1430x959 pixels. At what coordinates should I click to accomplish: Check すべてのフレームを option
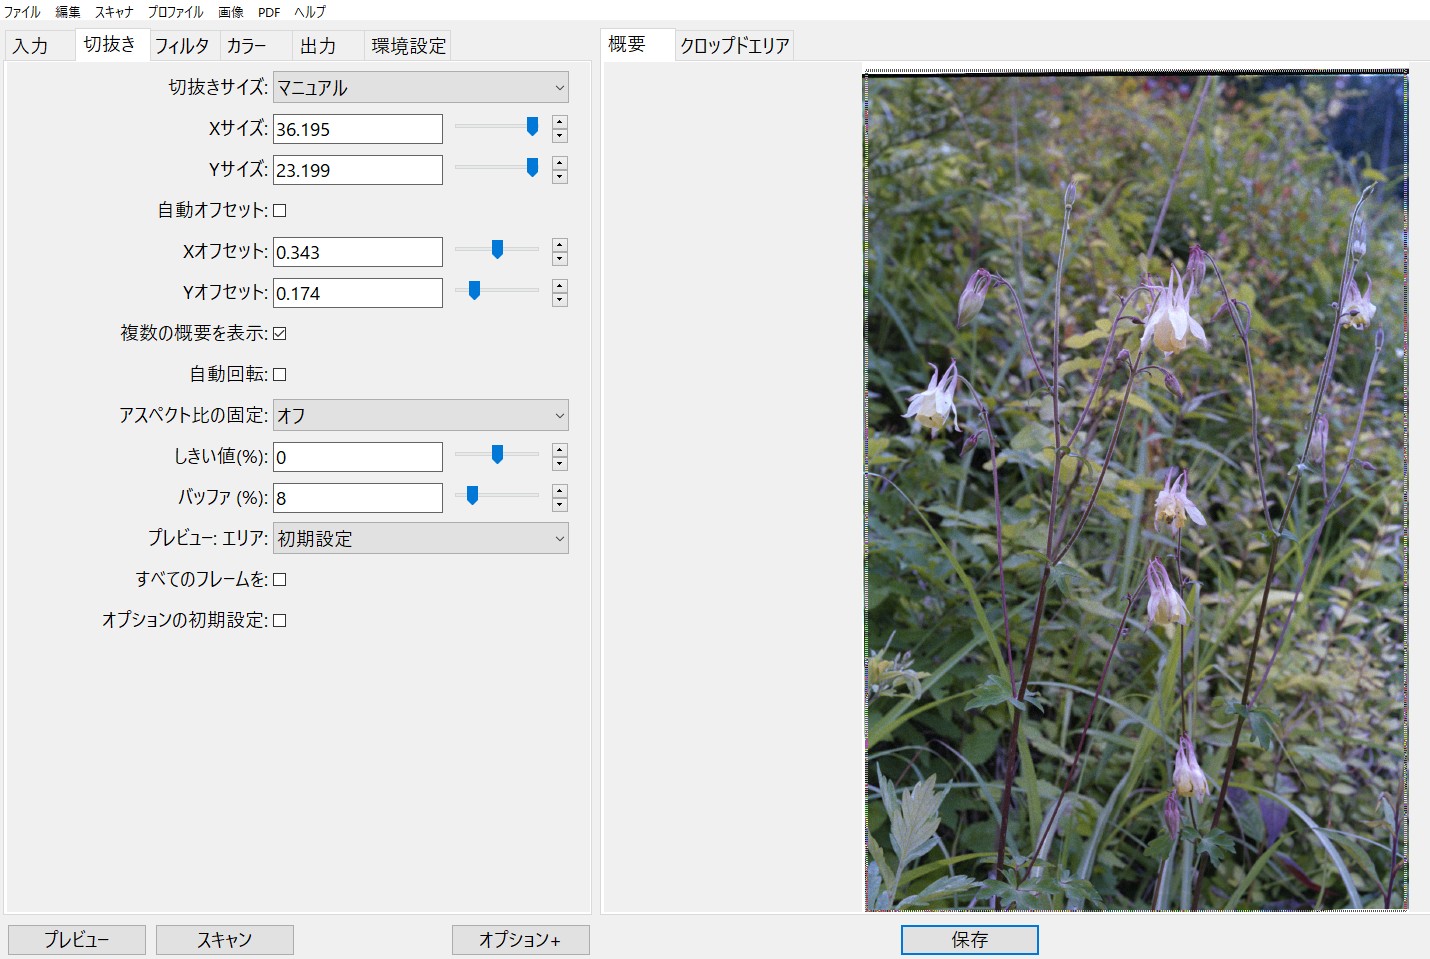(x=280, y=578)
